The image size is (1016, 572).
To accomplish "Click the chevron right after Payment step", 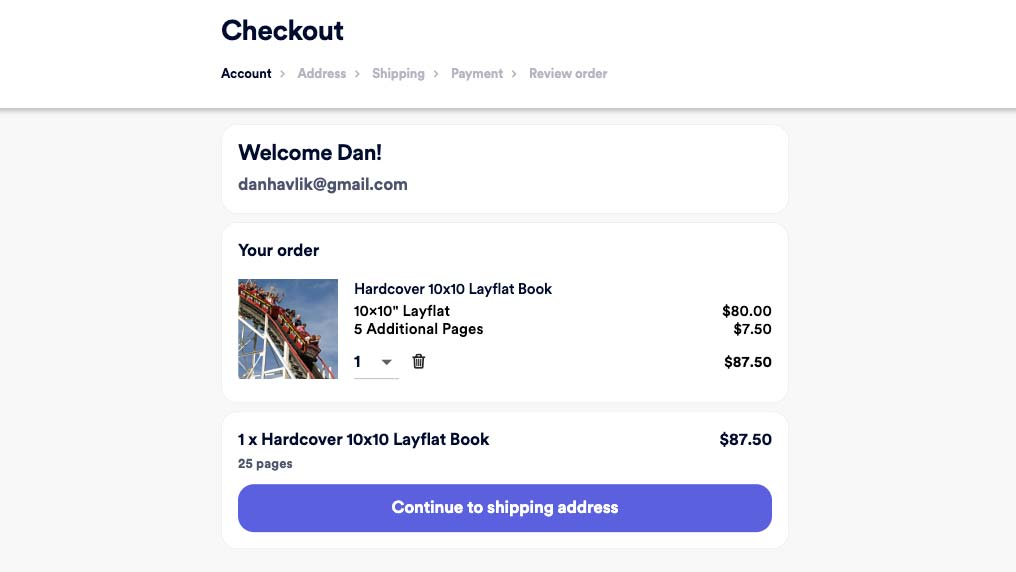I will click(x=514, y=74).
